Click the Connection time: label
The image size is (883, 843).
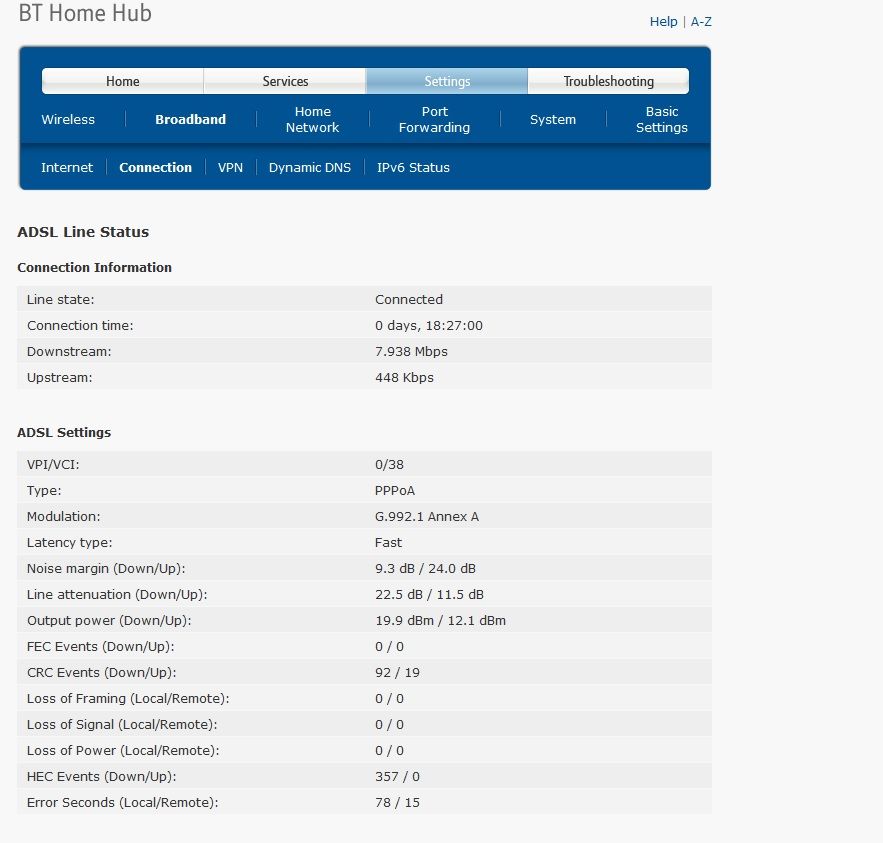(80, 325)
